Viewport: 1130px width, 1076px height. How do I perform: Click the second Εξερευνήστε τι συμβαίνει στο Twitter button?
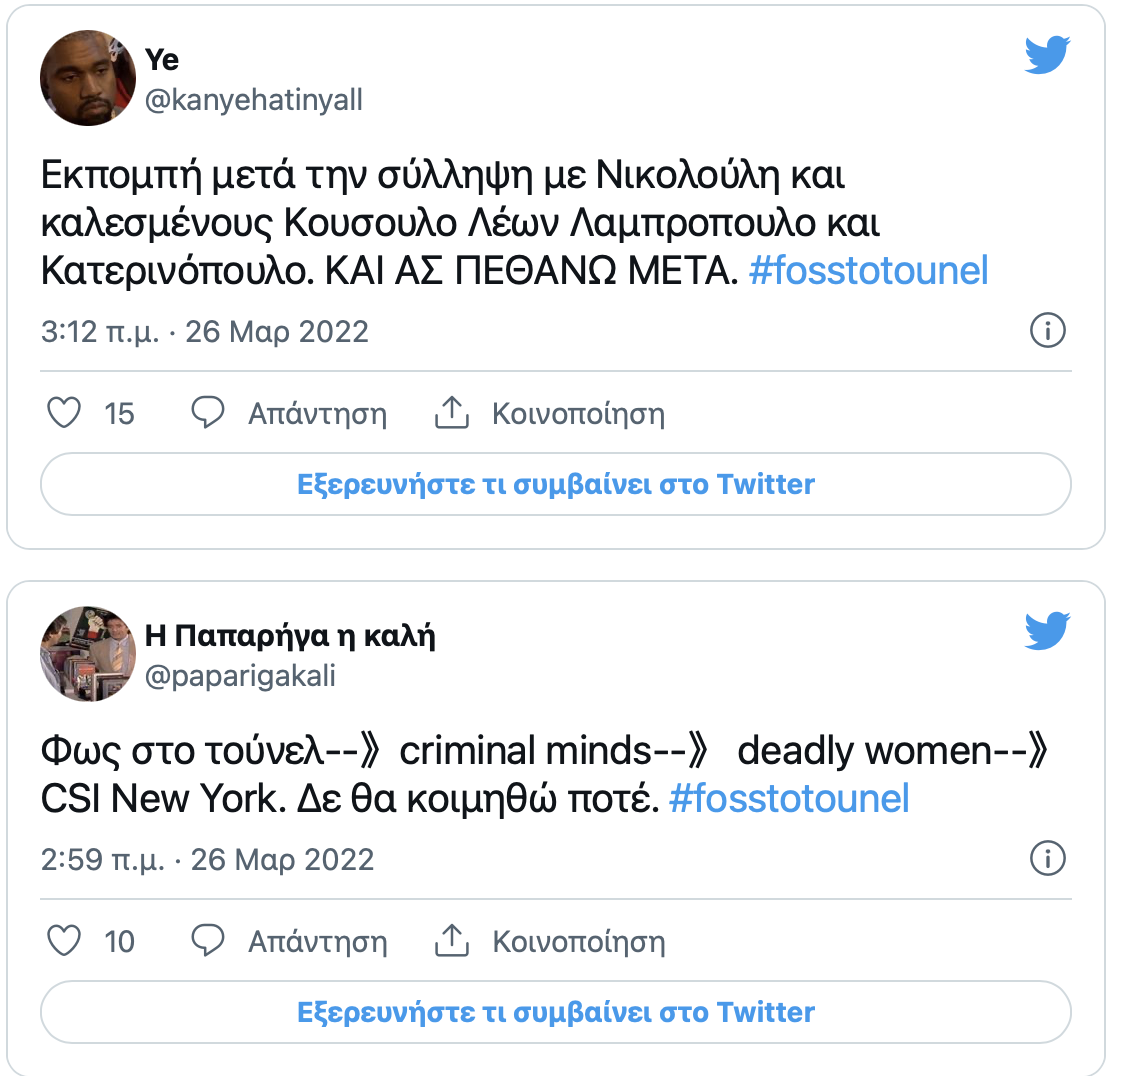point(556,1013)
